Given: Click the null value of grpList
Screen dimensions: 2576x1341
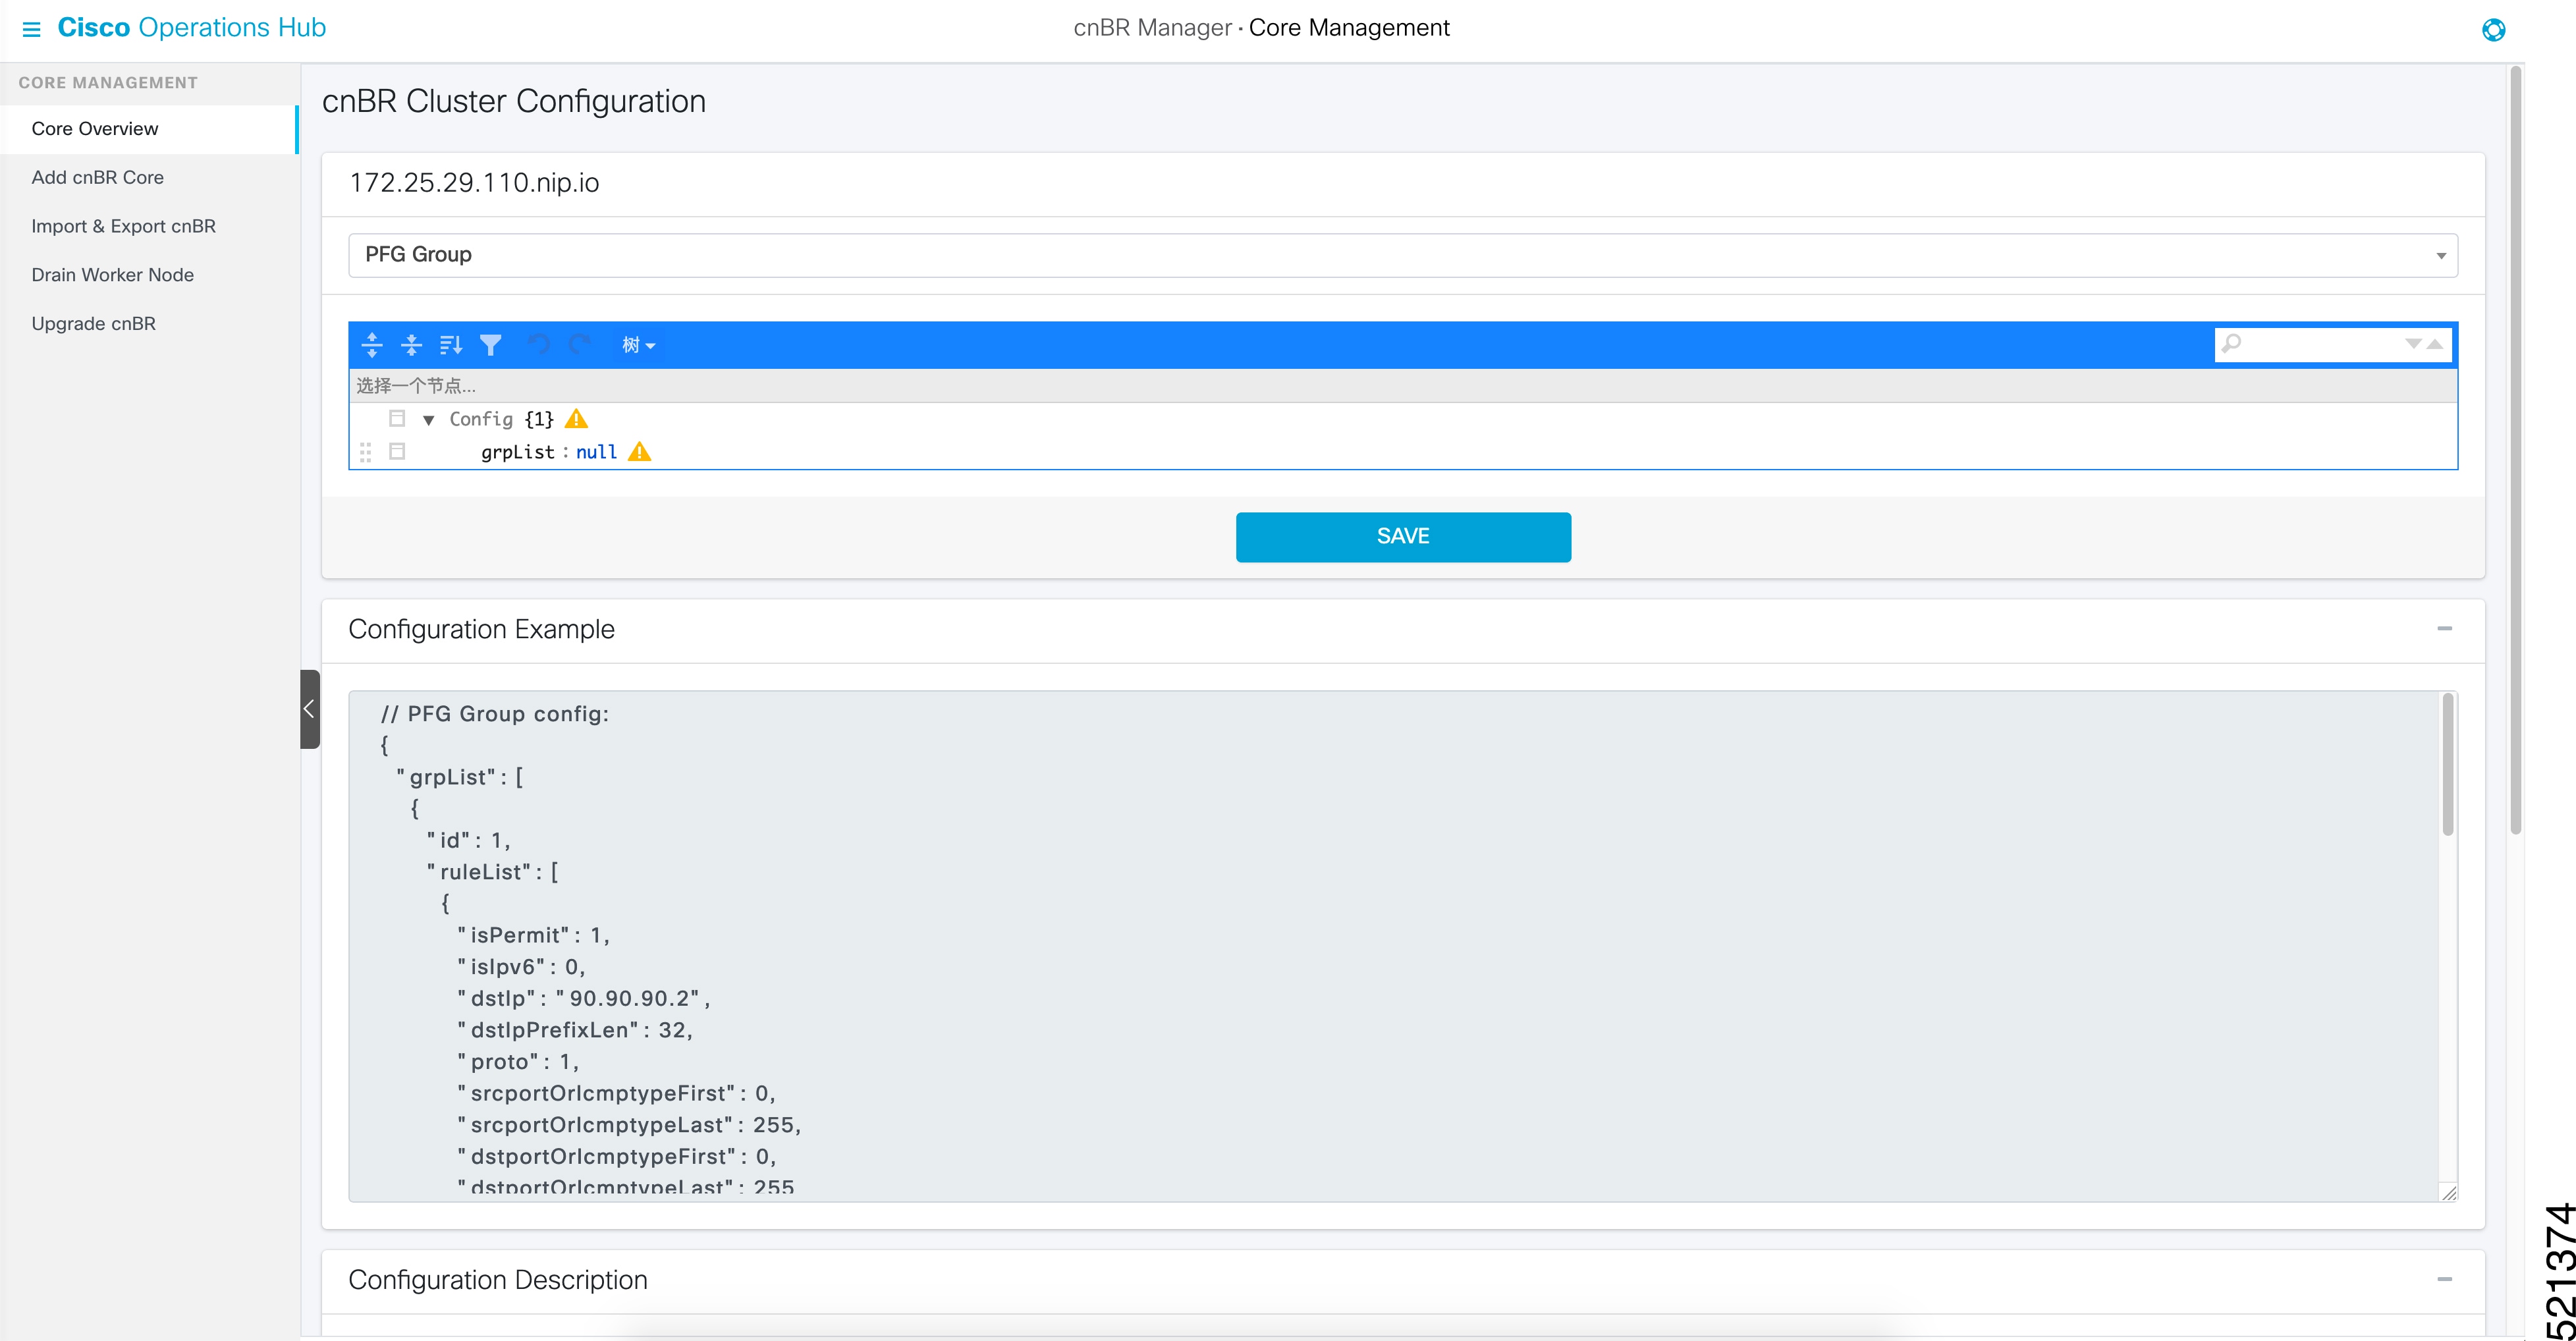Looking at the screenshot, I should tap(596, 452).
